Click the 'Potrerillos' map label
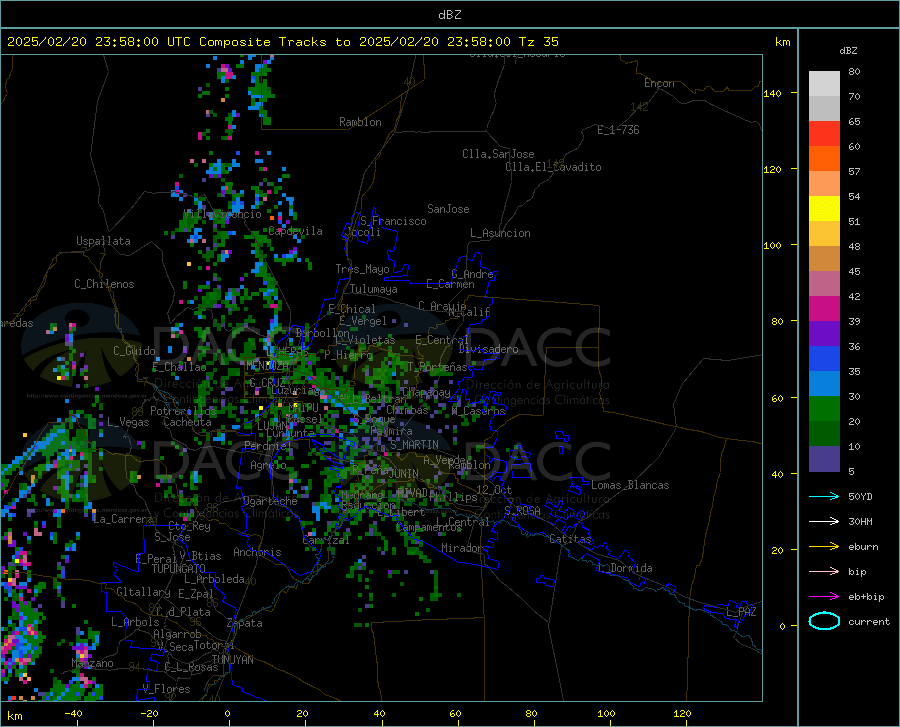 pos(183,411)
